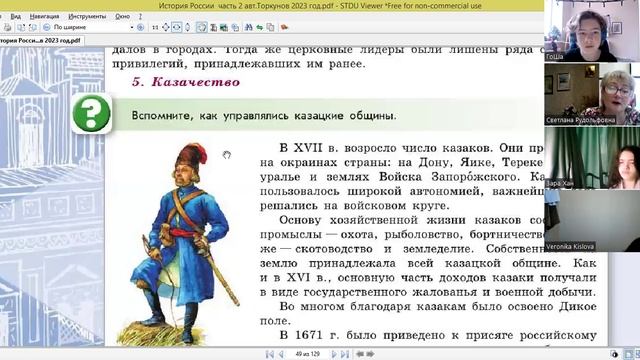Go to first page using the status bar
Viewport: 640px width, 360px height.
[x=270, y=354]
